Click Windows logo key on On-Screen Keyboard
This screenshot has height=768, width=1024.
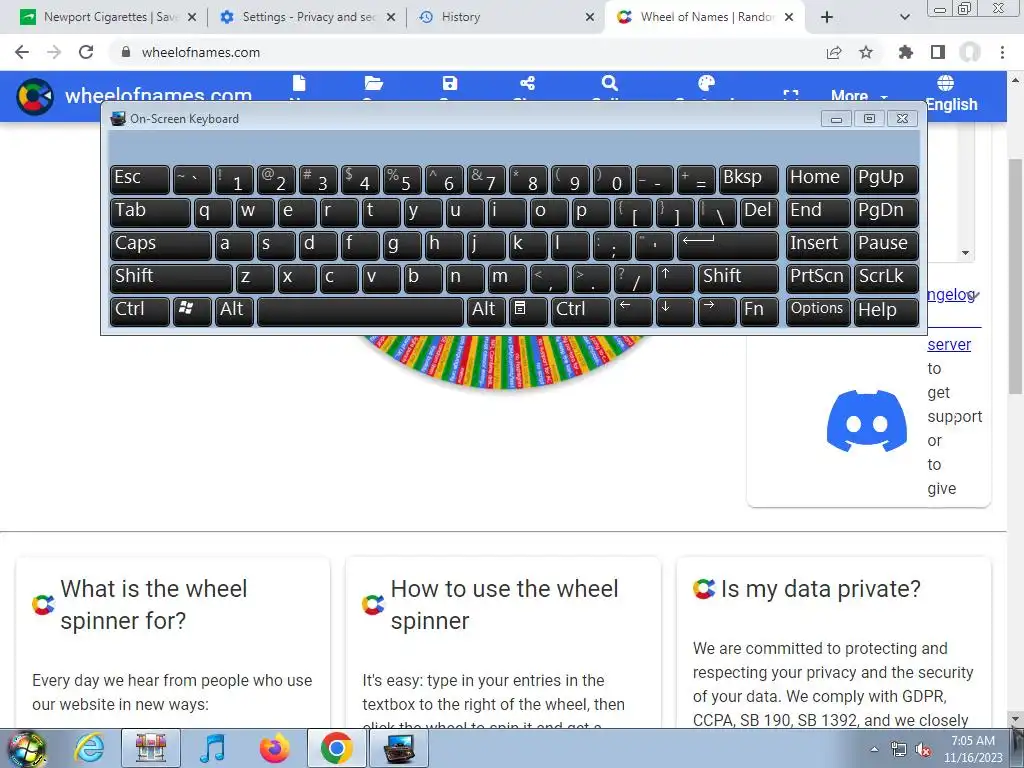192,311
